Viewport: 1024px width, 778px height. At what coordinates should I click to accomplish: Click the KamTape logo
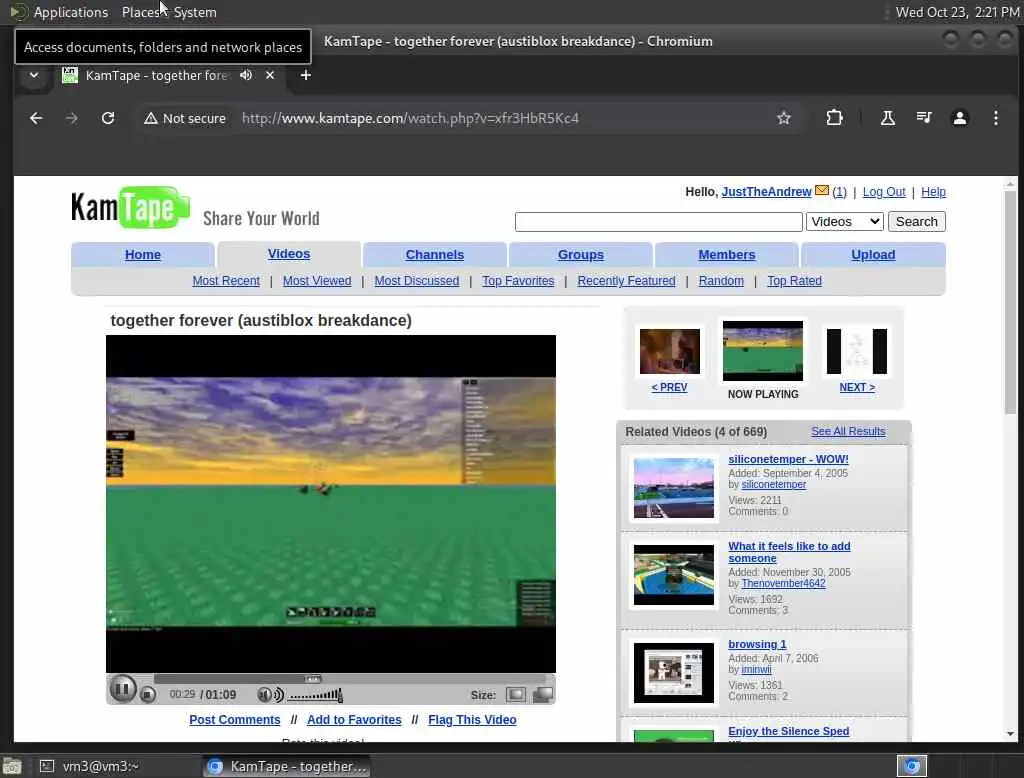pyautogui.click(x=130, y=208)
